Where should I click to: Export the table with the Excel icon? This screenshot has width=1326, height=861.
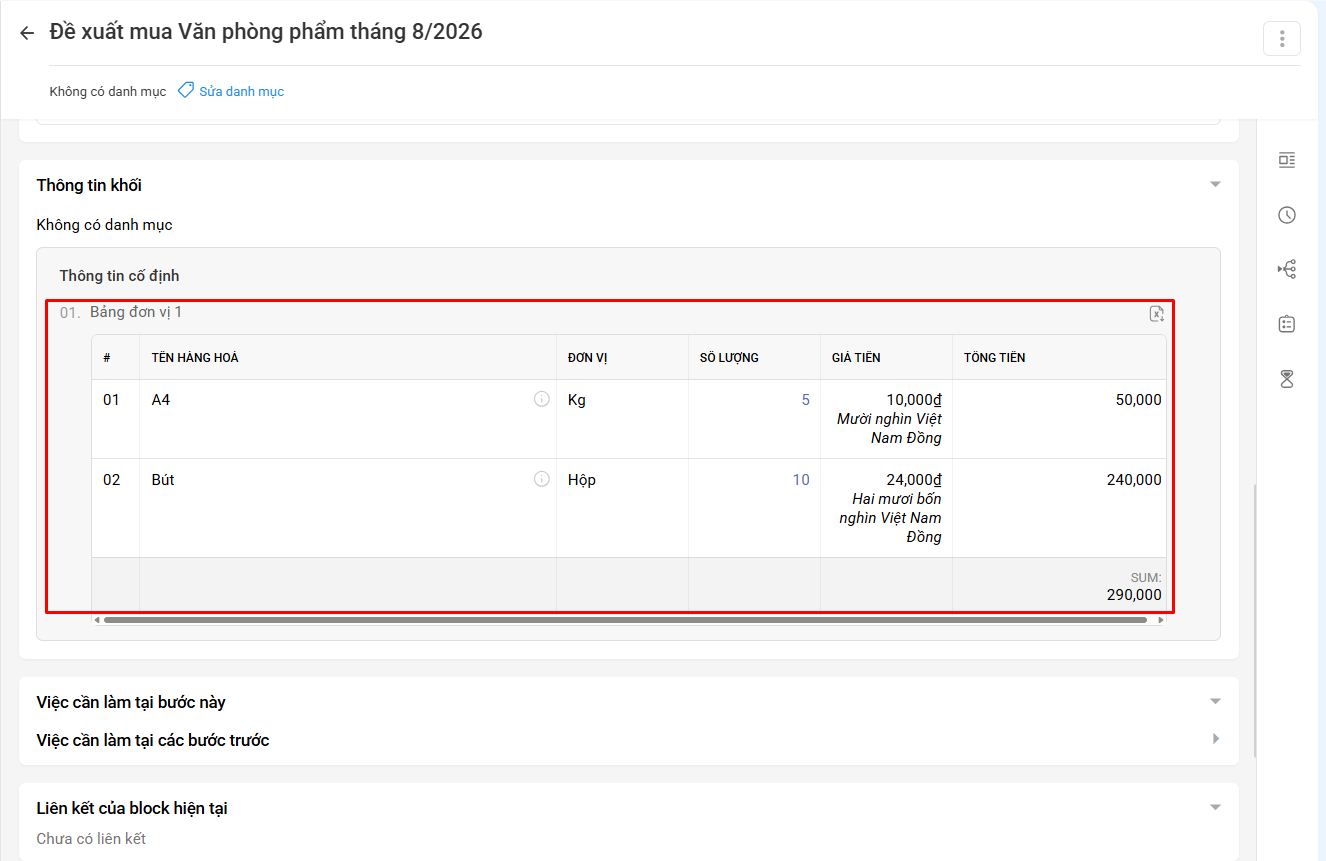tap(1156, 313)
